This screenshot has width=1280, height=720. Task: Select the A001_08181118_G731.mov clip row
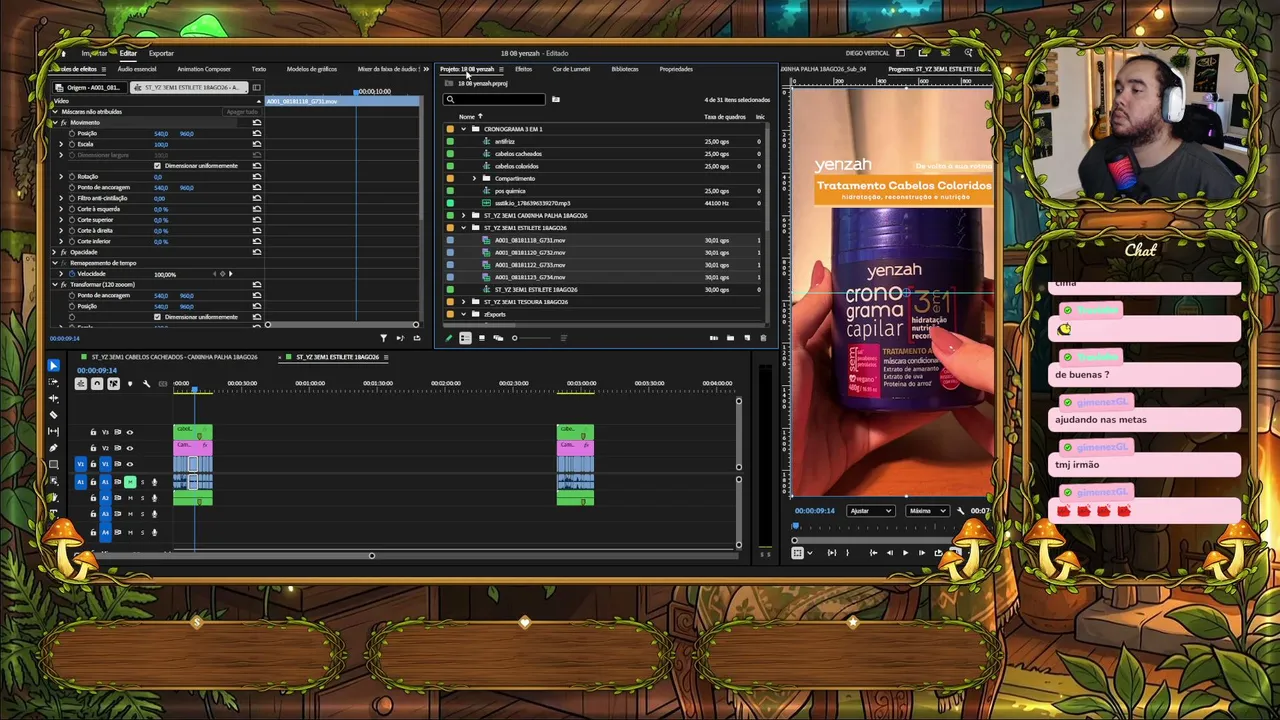click(x=607, y=240)
